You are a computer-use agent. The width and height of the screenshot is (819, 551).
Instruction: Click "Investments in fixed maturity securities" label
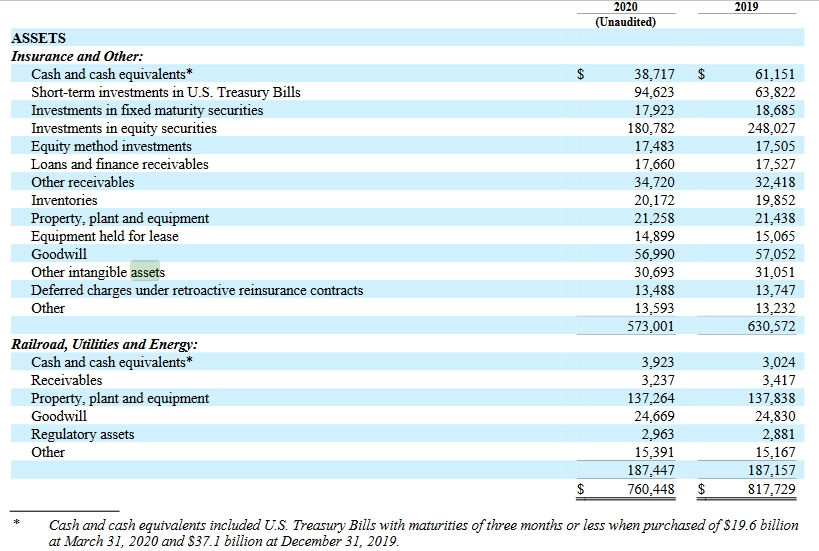tap(147, 110)
